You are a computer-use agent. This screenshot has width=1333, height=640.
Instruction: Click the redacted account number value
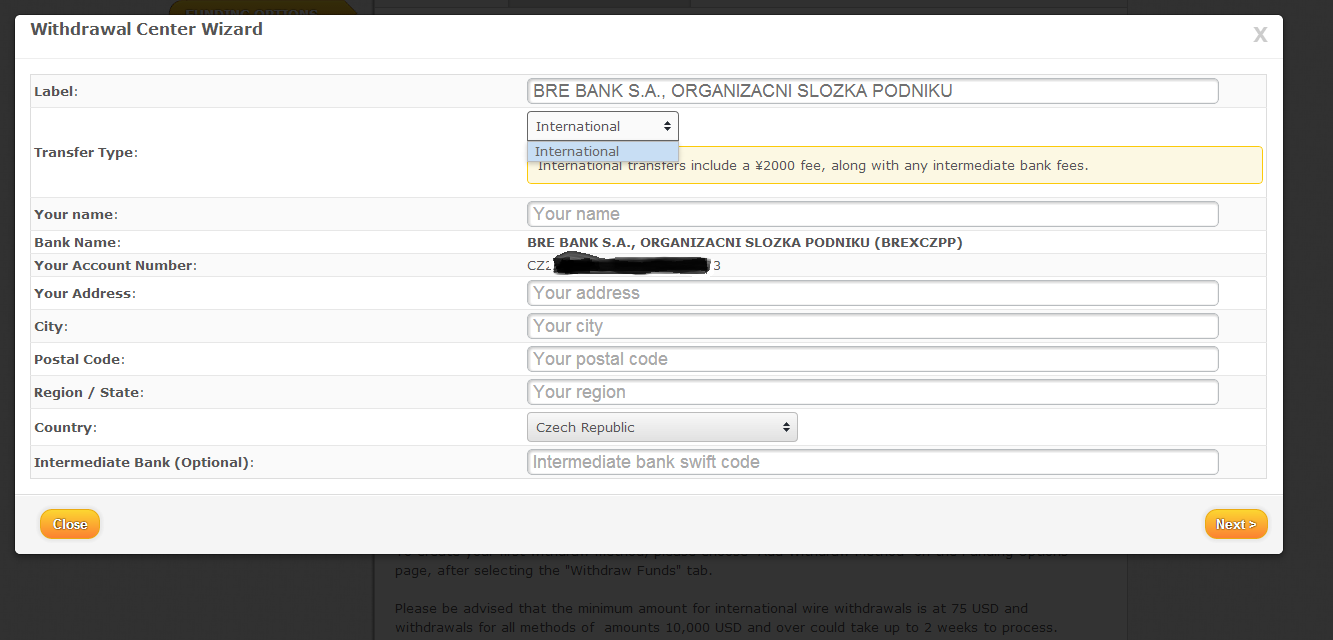click(624, 265)
